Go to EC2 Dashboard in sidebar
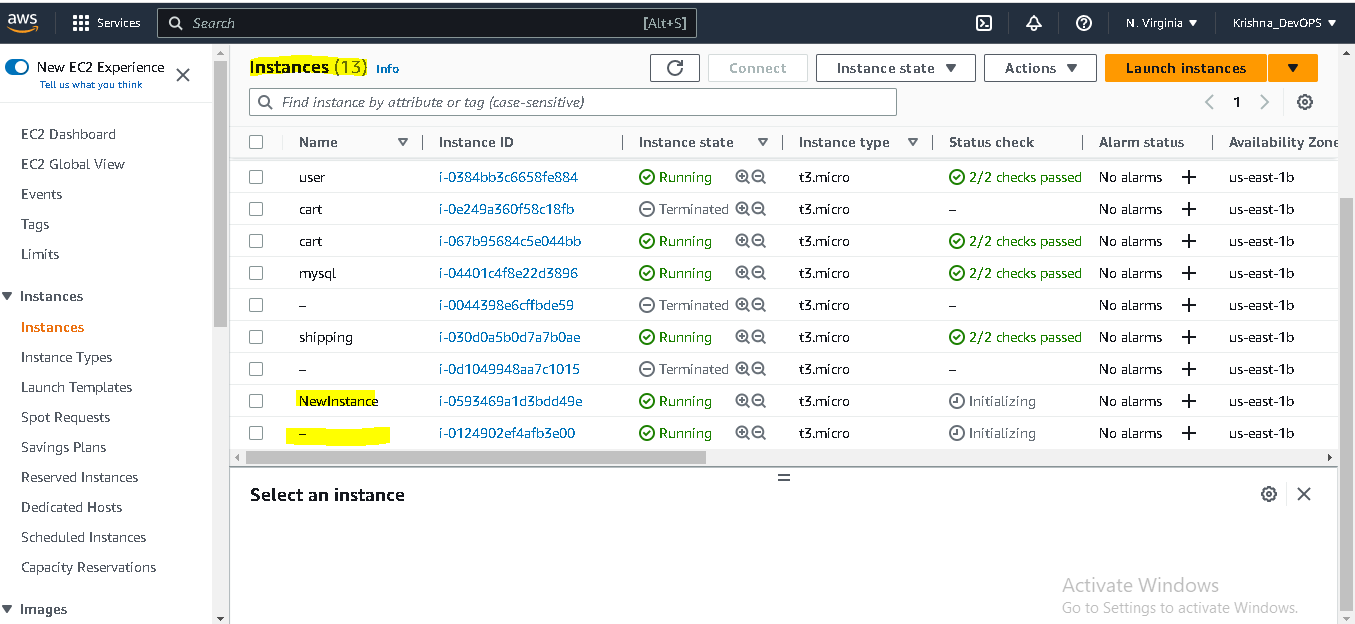The width and height of the screenshot is (1355, 624). (x=67, y=133)
